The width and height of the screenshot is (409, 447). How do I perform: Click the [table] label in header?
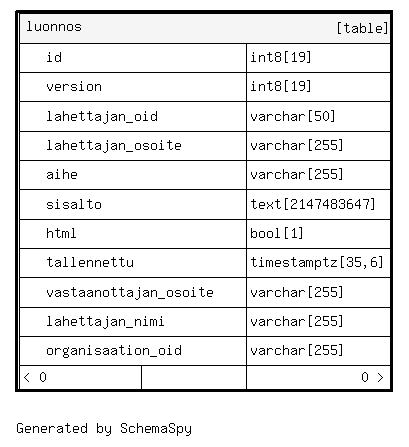coord(362,28)
